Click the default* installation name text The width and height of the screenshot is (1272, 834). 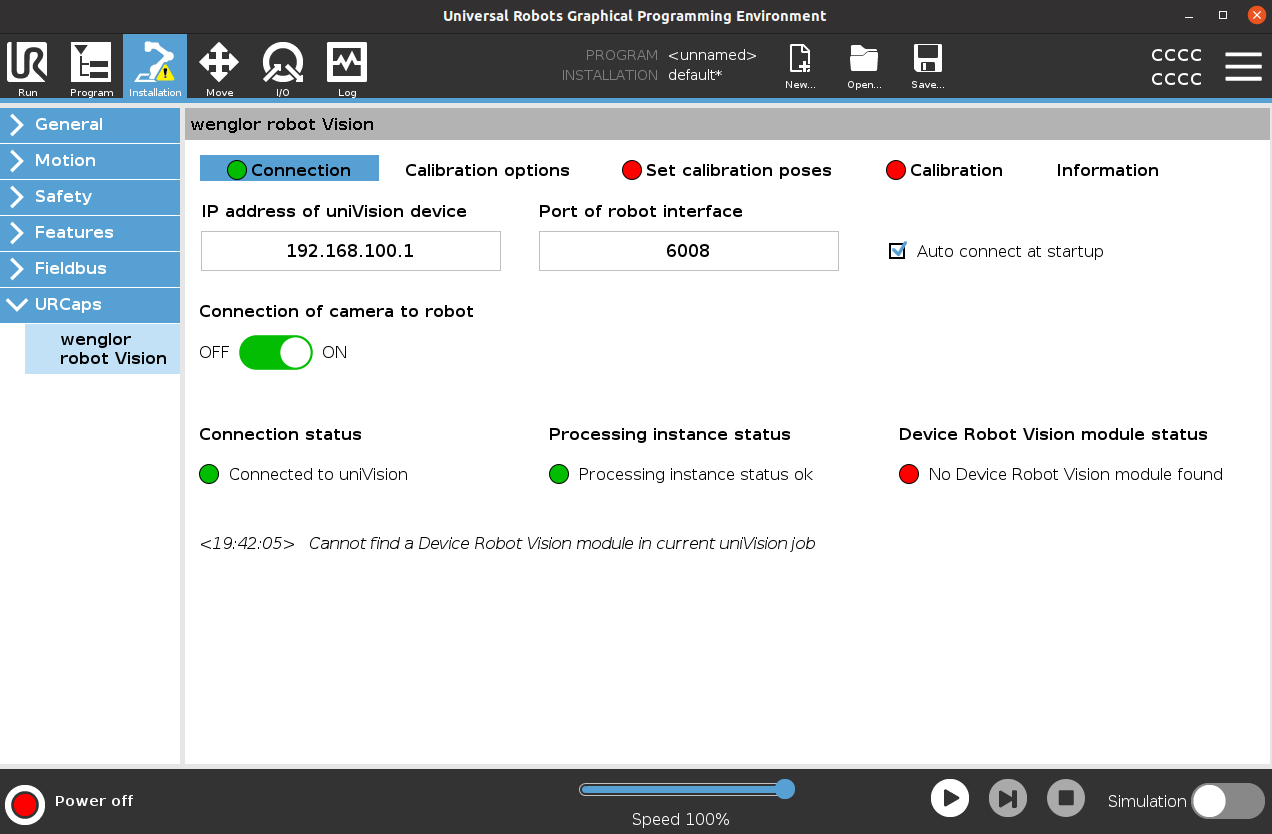click(695, 75)
